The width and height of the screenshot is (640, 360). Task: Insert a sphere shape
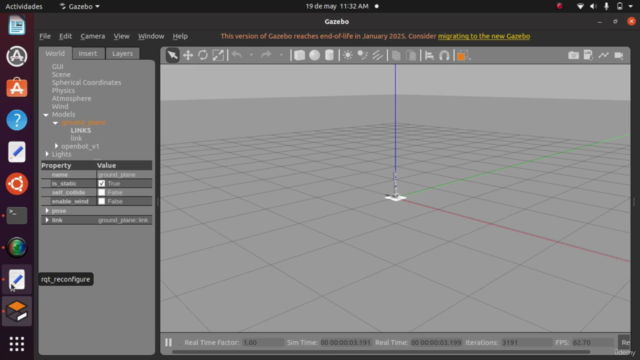coord(314,55)
